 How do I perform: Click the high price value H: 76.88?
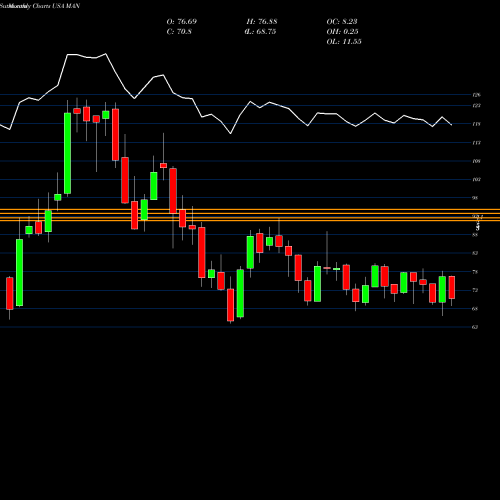(262, 22)
